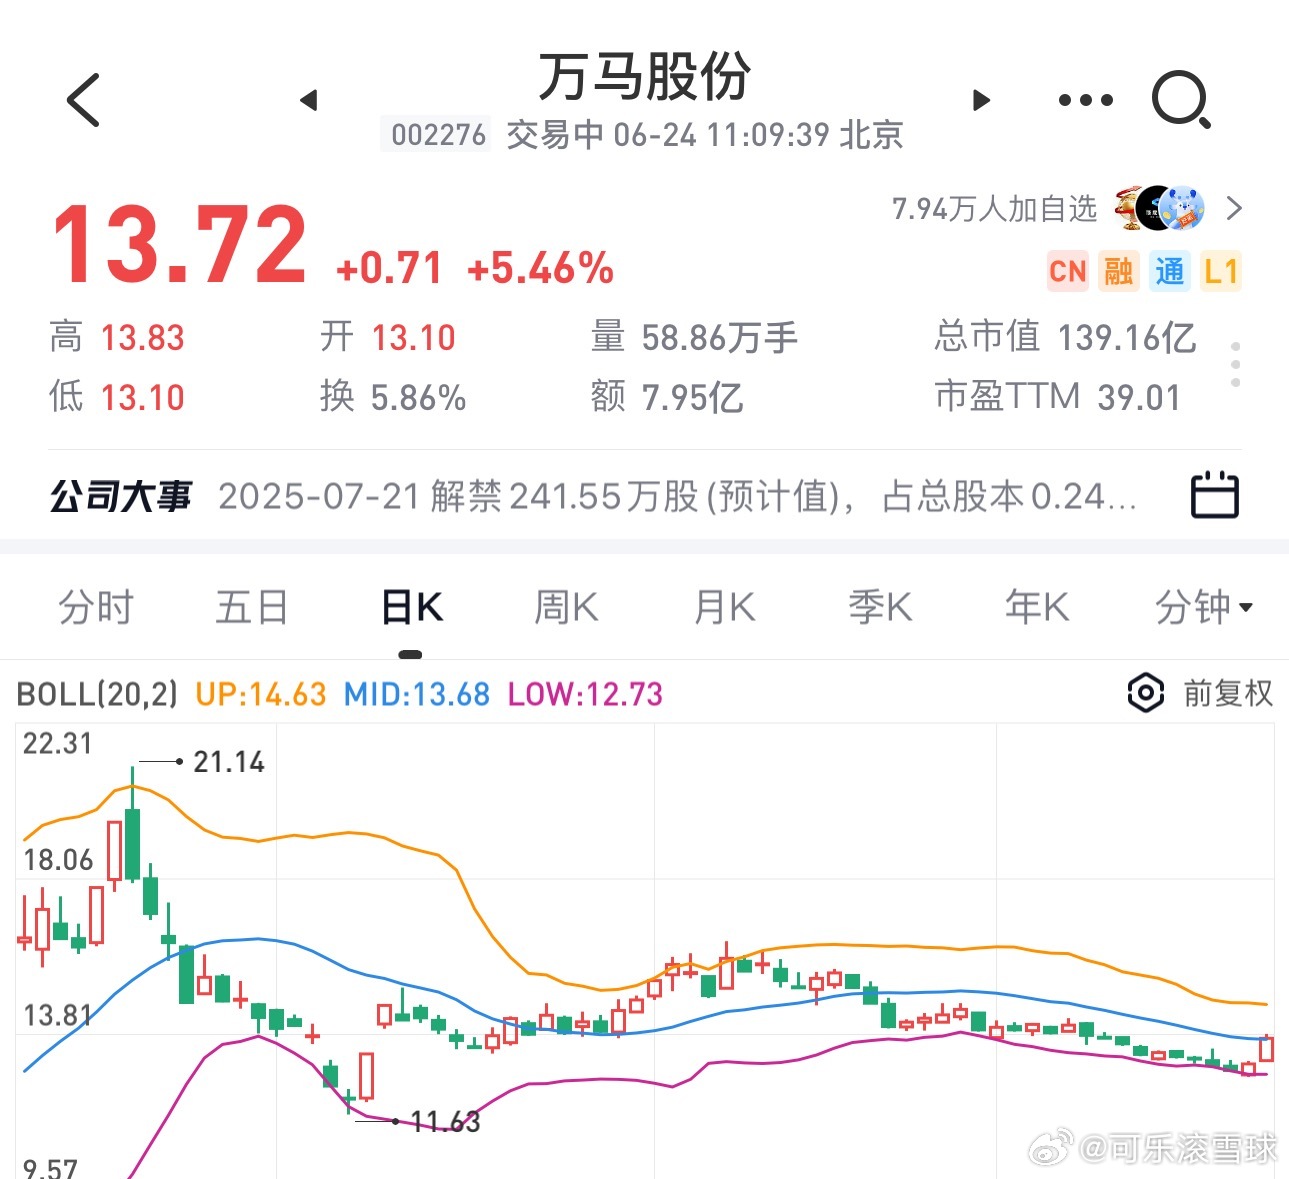Screen dimensions: 1289x1179
Task: Toggle the 前复权 price adjustment mode
Action: (1228, 693)
